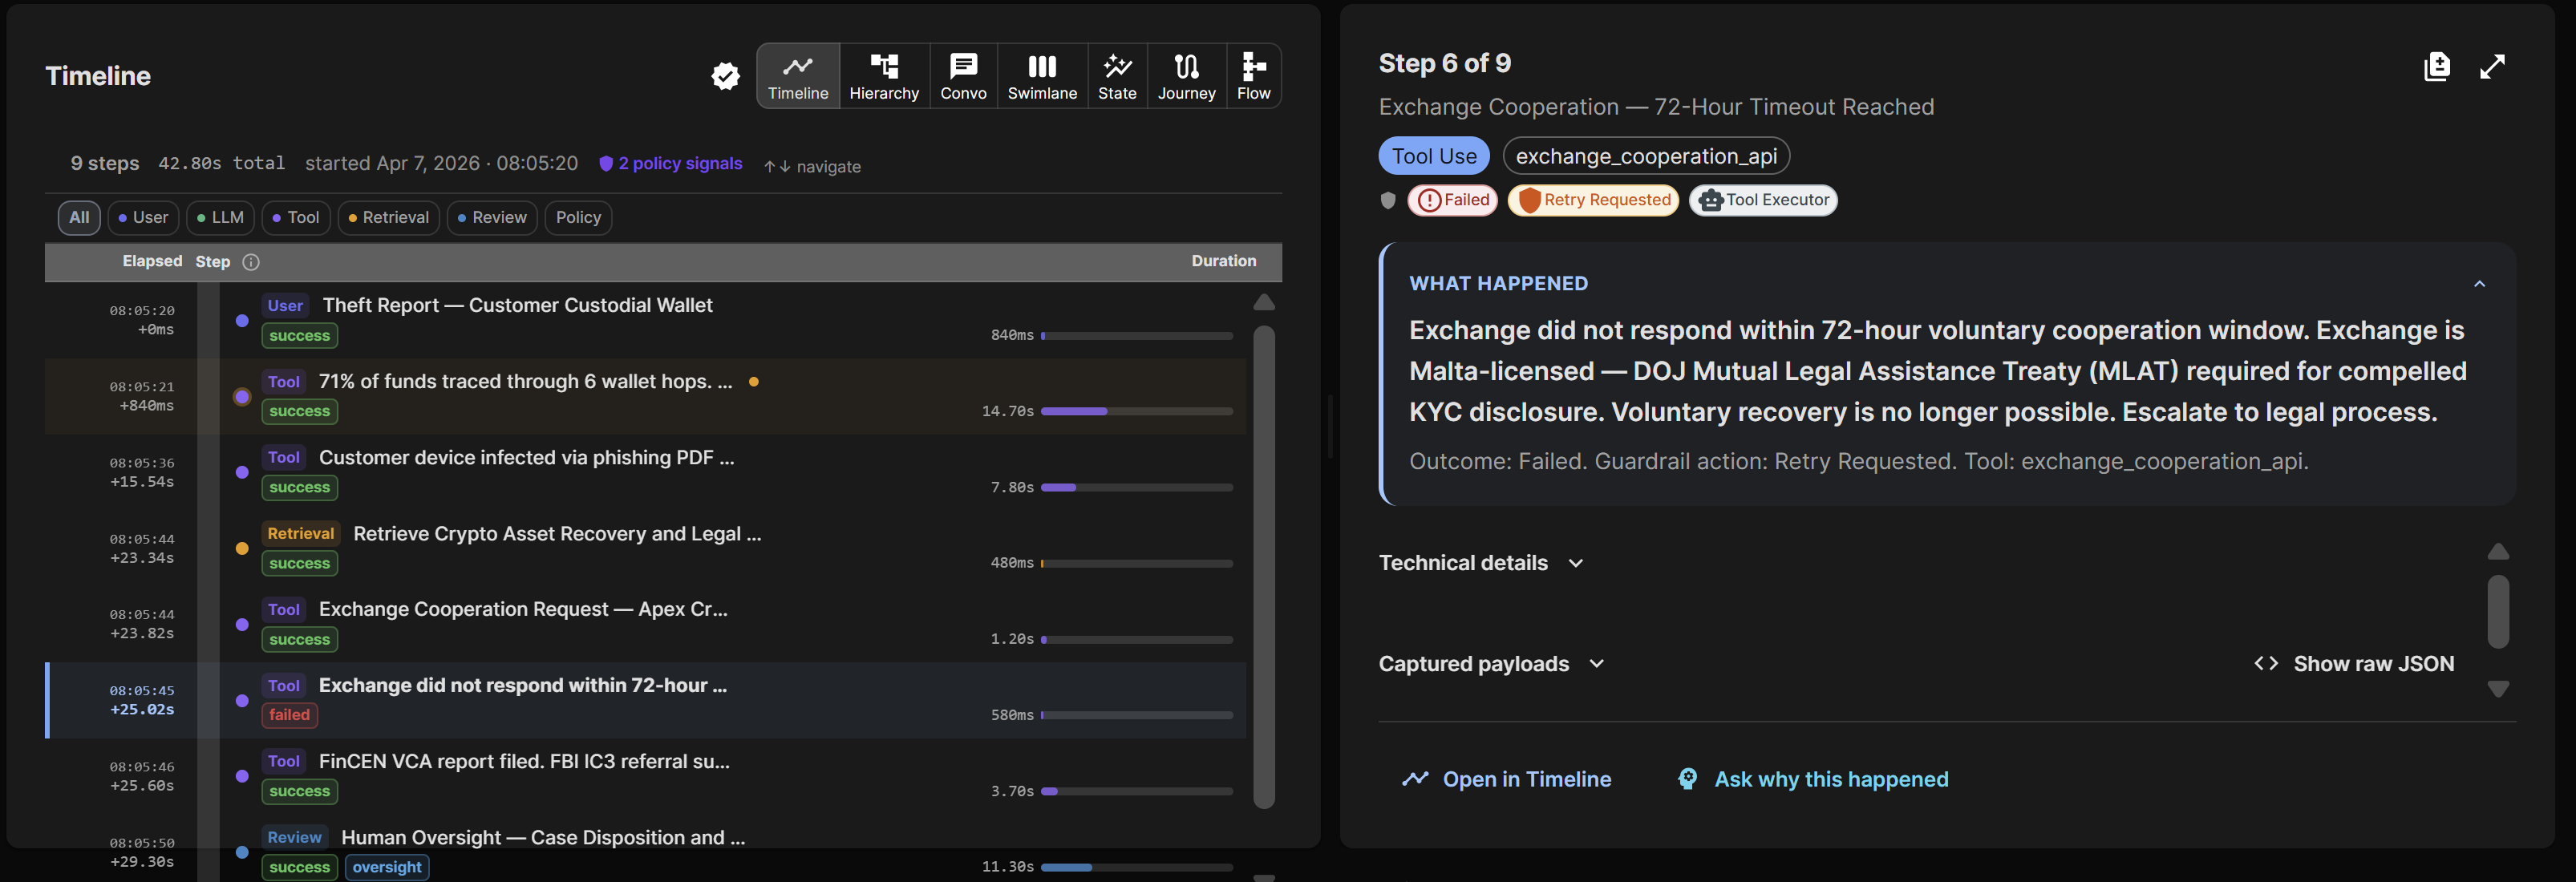Toggle the Tool filter chip
This screenshot has width=2576, height=882.
296,218
